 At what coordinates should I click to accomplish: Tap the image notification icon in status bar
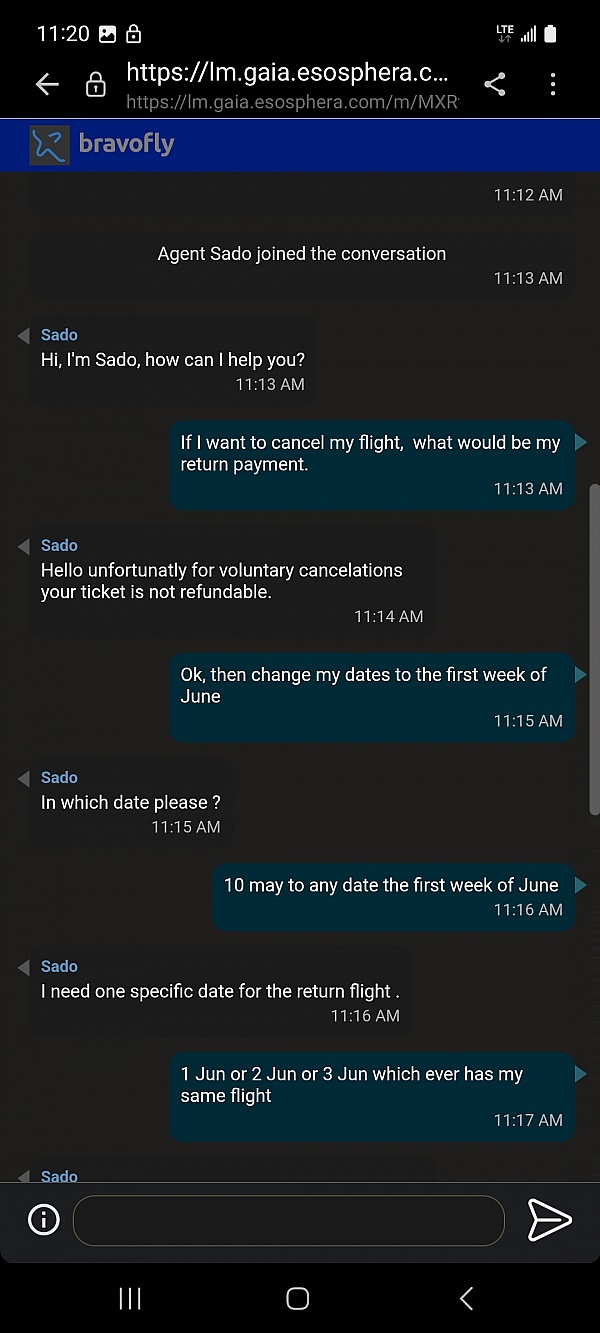click(107, 34)
